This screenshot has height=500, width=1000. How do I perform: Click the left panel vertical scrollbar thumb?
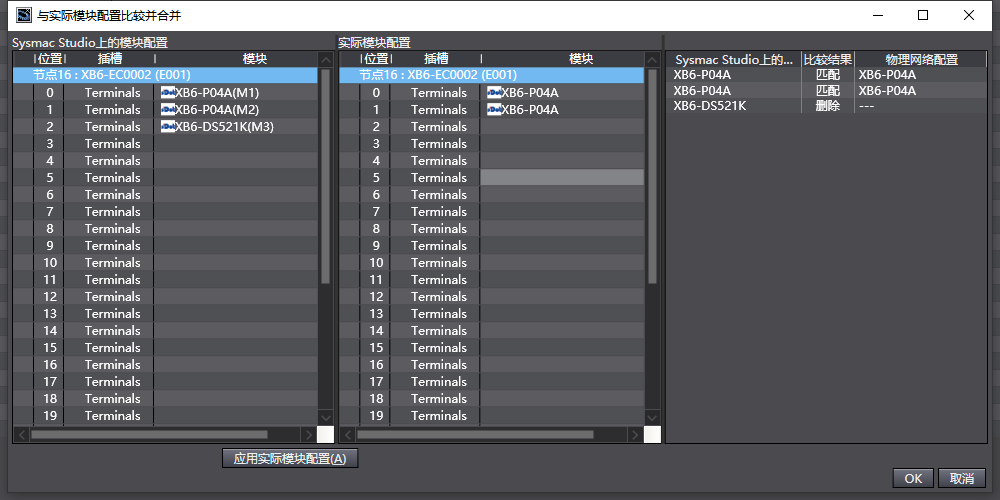click(325, 176)
